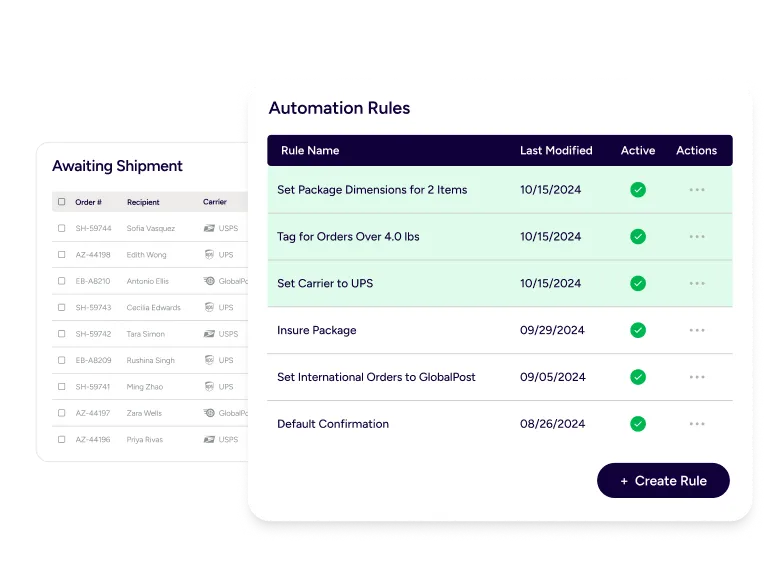Sort by Last Modified column header
Screen dimensions: 779x584
coord(556,151)
